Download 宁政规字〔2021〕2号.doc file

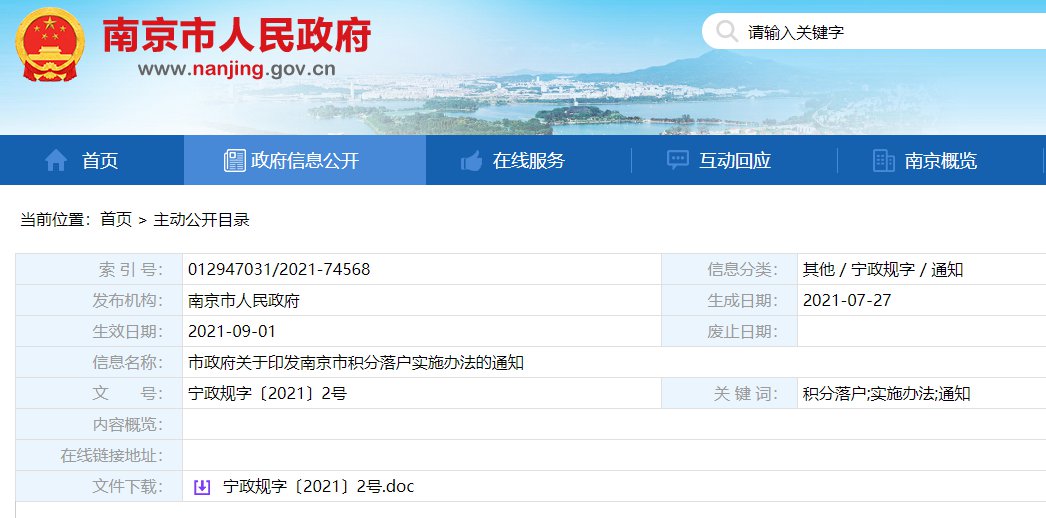coord(318,487)
